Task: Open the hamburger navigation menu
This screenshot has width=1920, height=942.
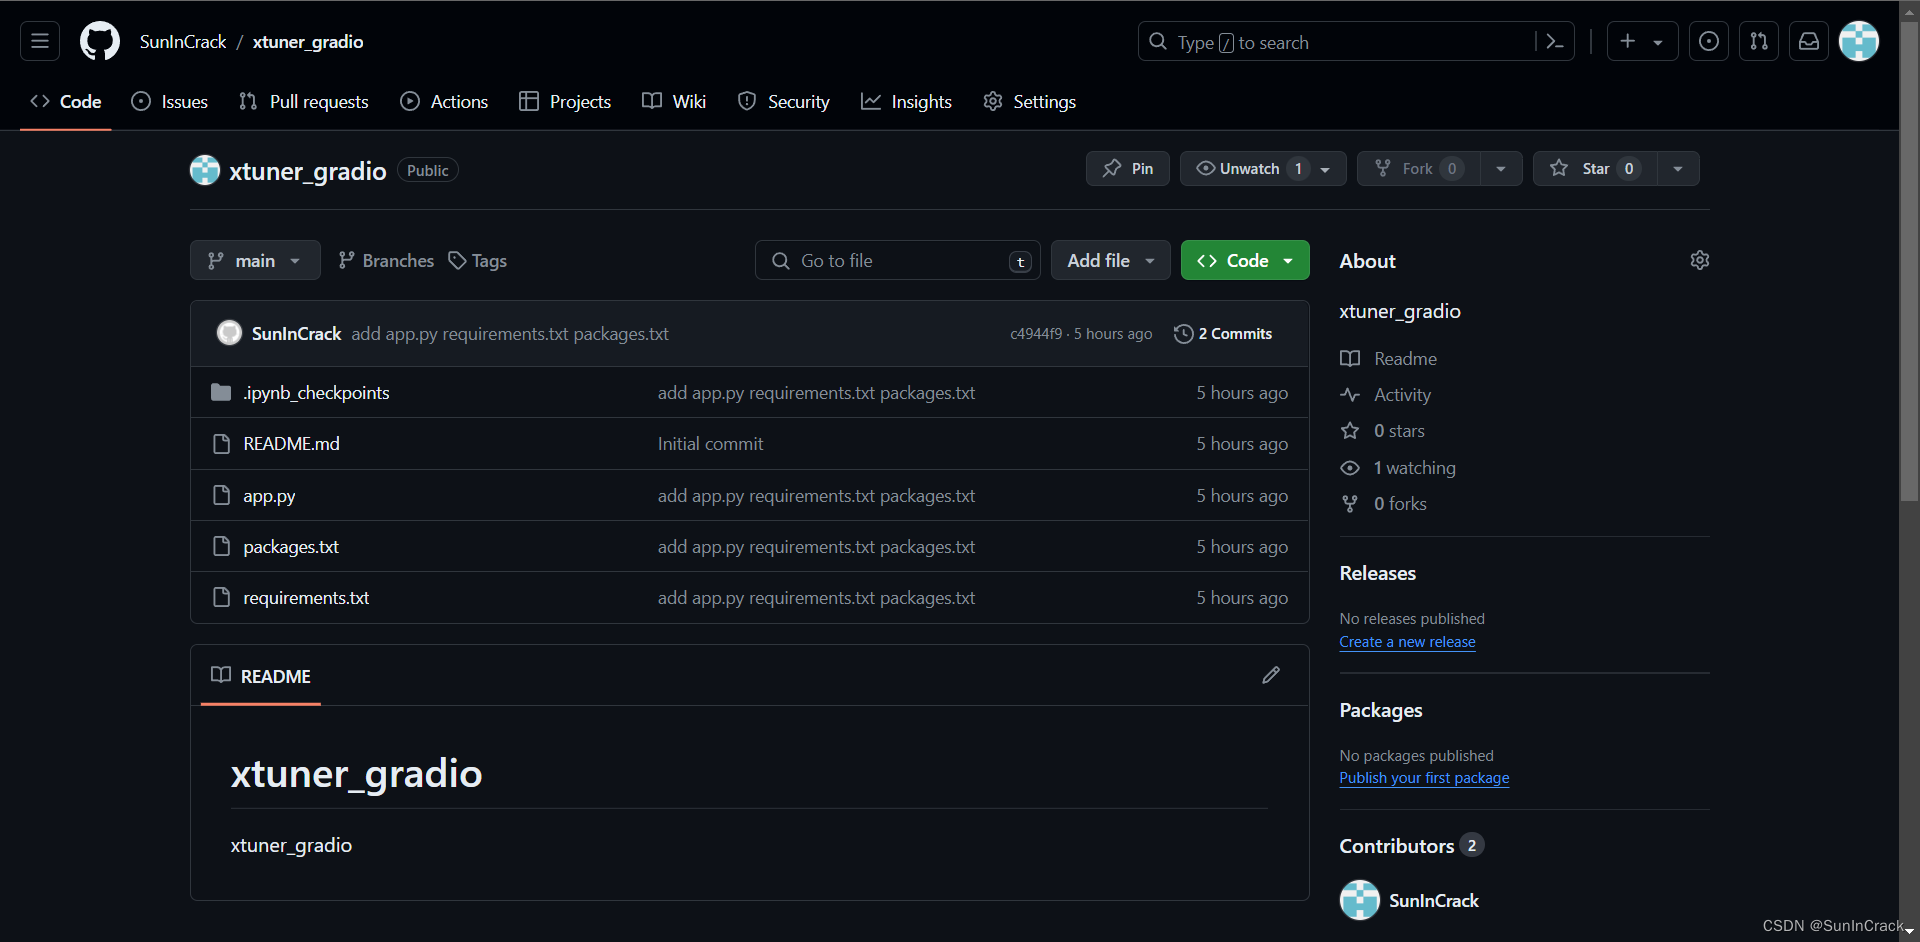Action: point(40,41)
